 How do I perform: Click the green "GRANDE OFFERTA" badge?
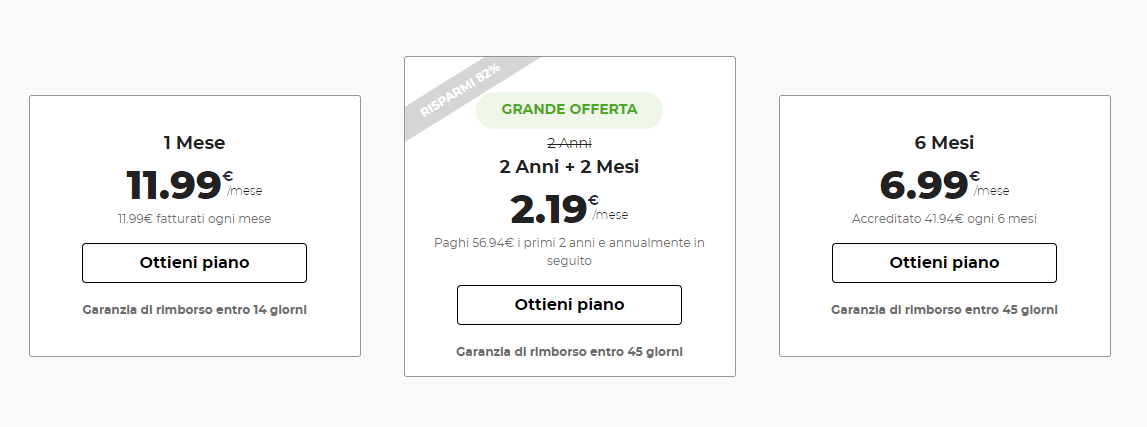click(x=569, y=110)
